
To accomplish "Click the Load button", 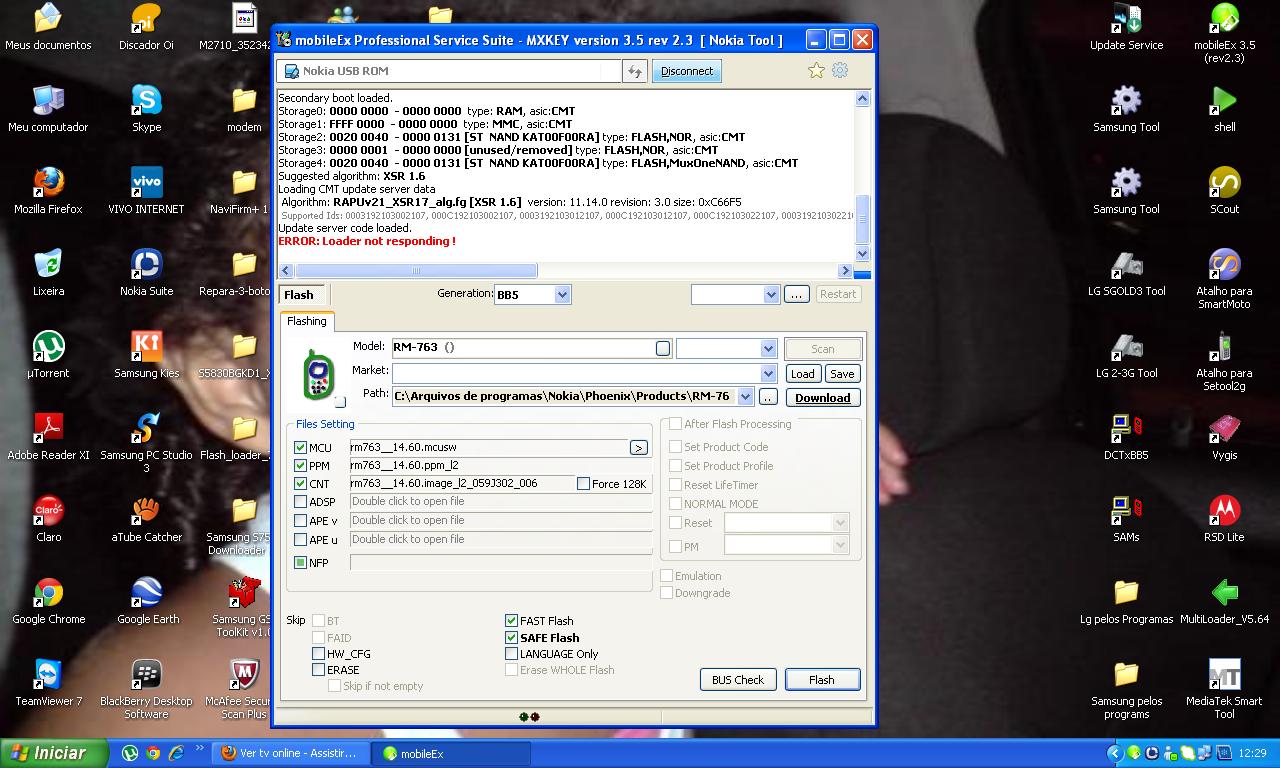I will pyautogui.click(x=802, y=374).
